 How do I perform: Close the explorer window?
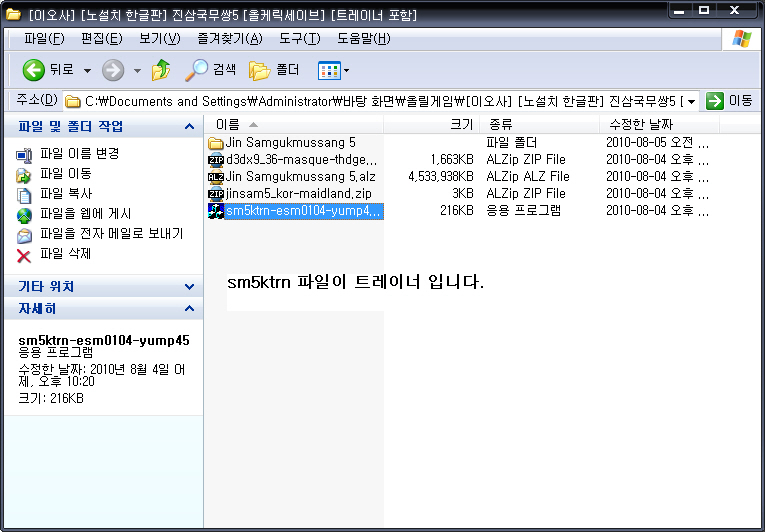tap(735, 11)
